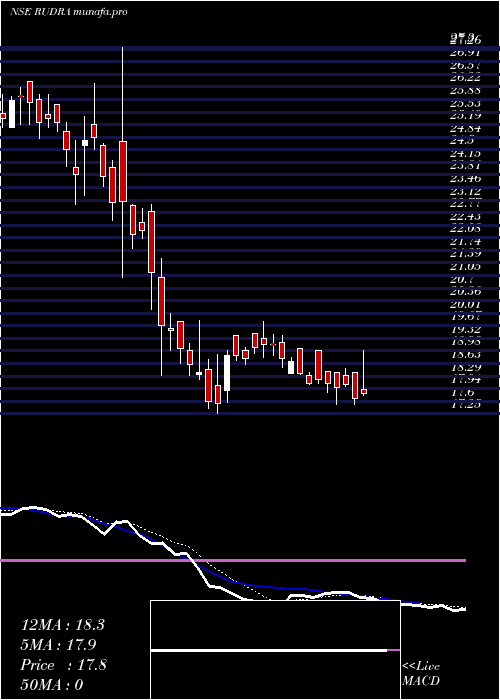Click the Price : 17.8 label

63,665
